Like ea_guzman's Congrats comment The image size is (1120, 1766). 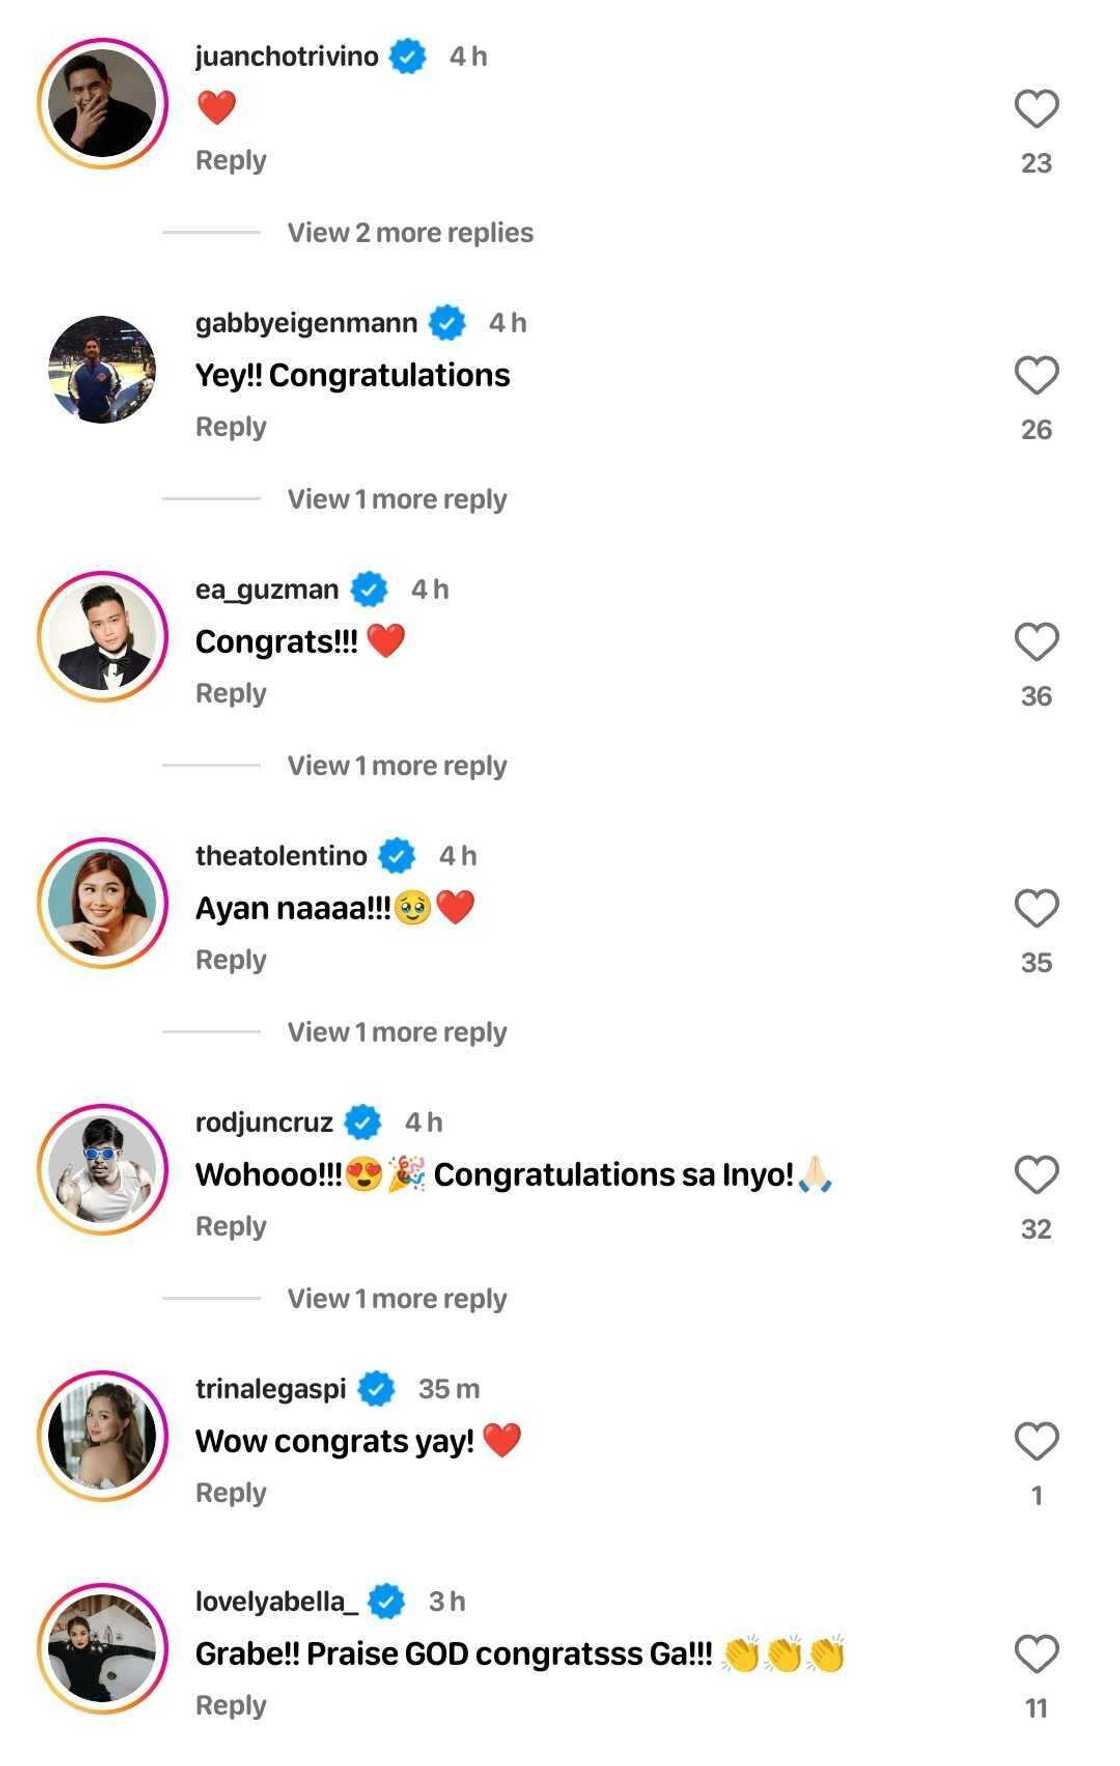(x=1036, y=642)
